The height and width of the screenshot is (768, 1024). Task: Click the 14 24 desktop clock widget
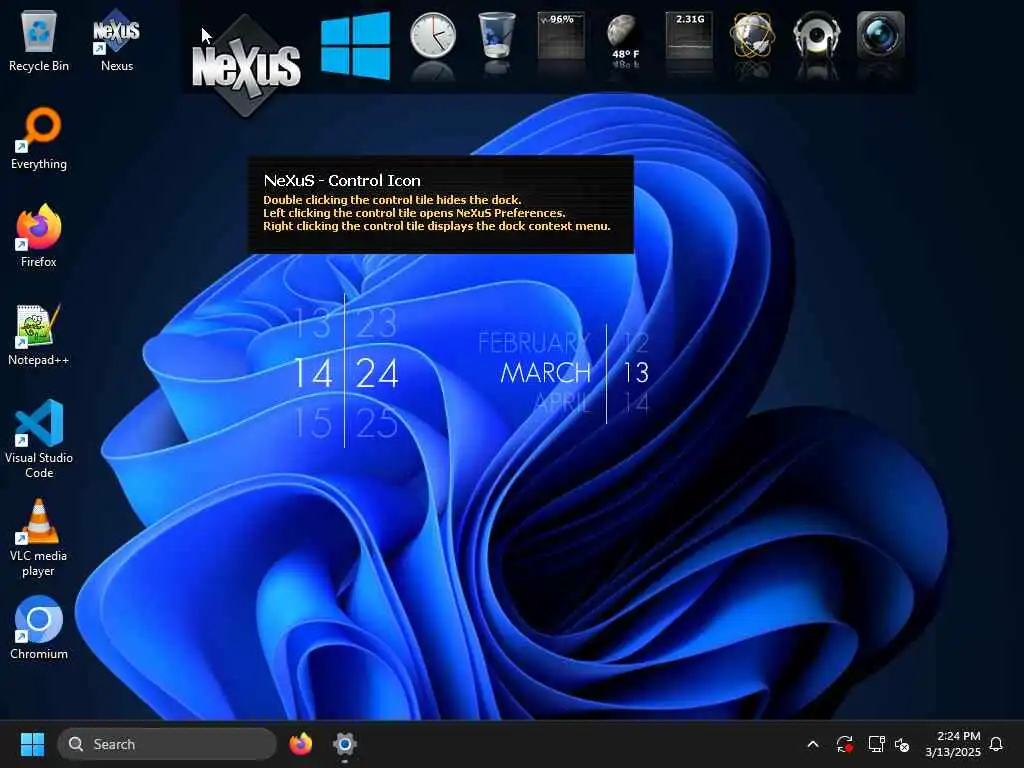[x=345, y=373]
